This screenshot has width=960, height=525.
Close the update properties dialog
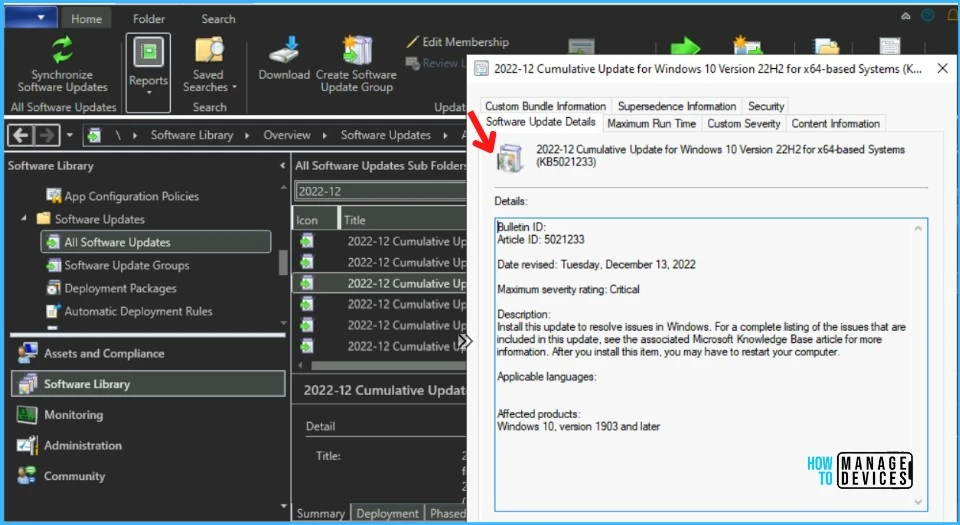click(x=943, y=69)
